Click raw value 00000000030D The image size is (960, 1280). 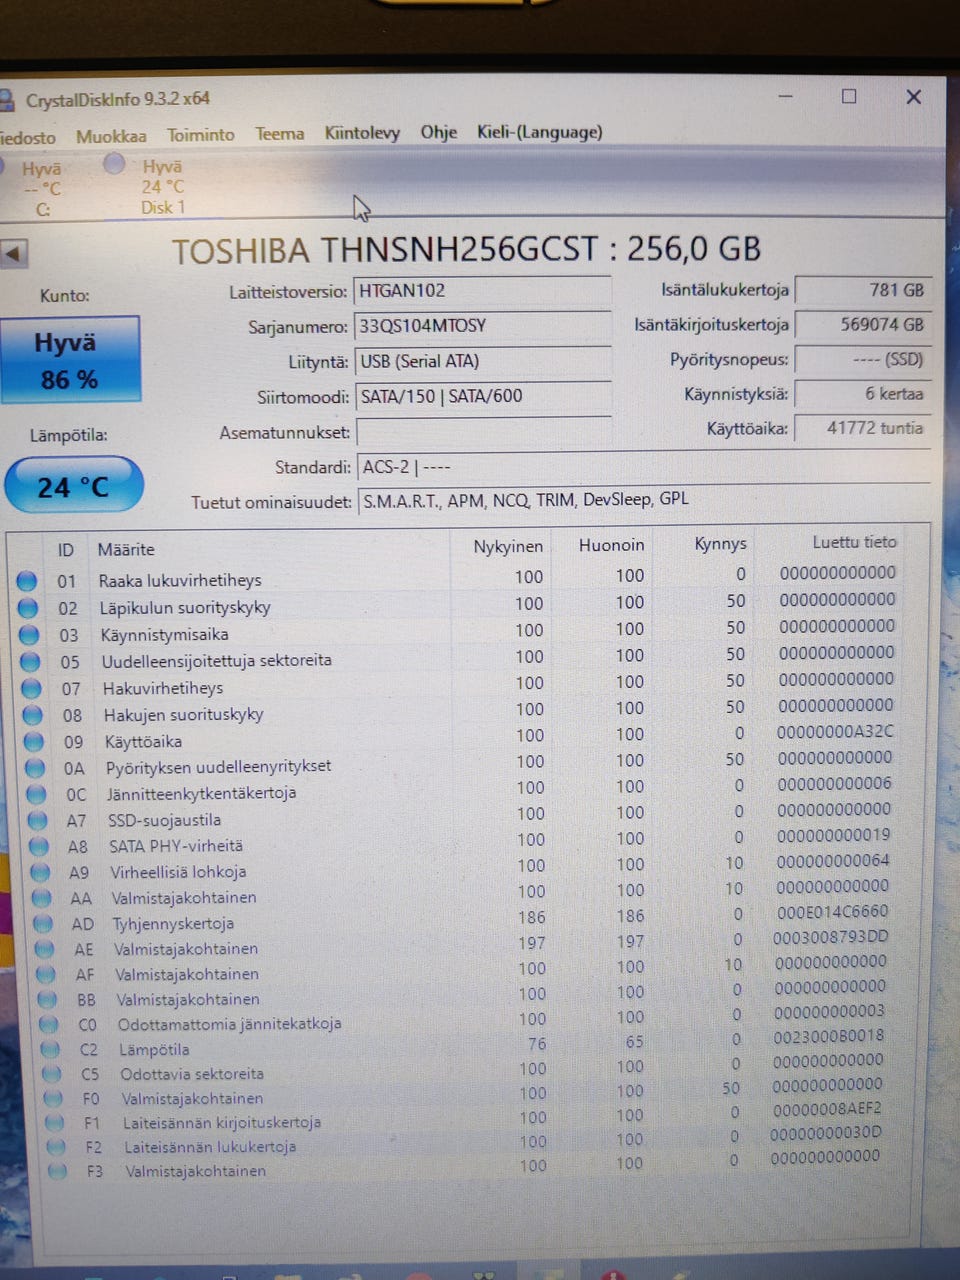826,1132
